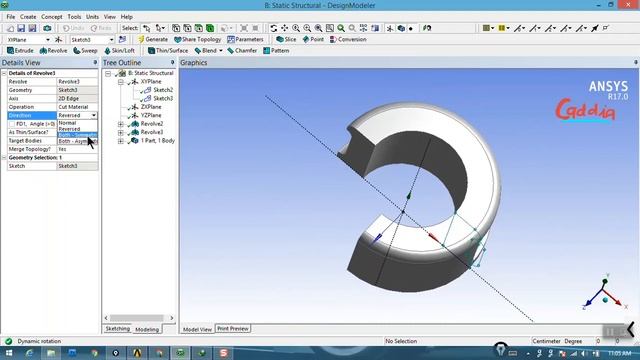The width and height of the screenshot is (640, 360).
Task: Switch to the Sketching tab
Action: pos(118,329)
